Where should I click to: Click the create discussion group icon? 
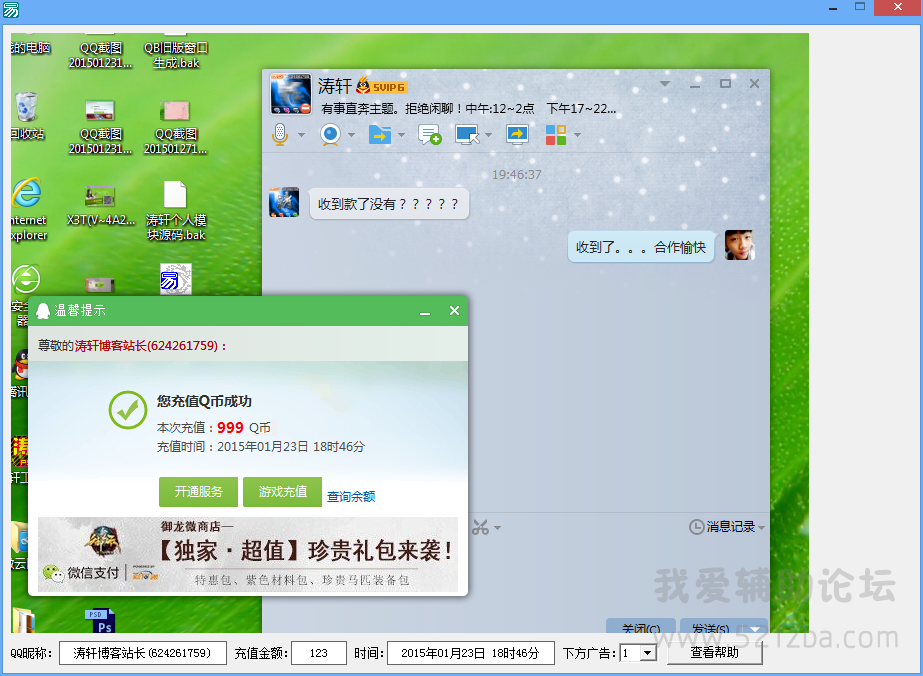click(430, 135)
